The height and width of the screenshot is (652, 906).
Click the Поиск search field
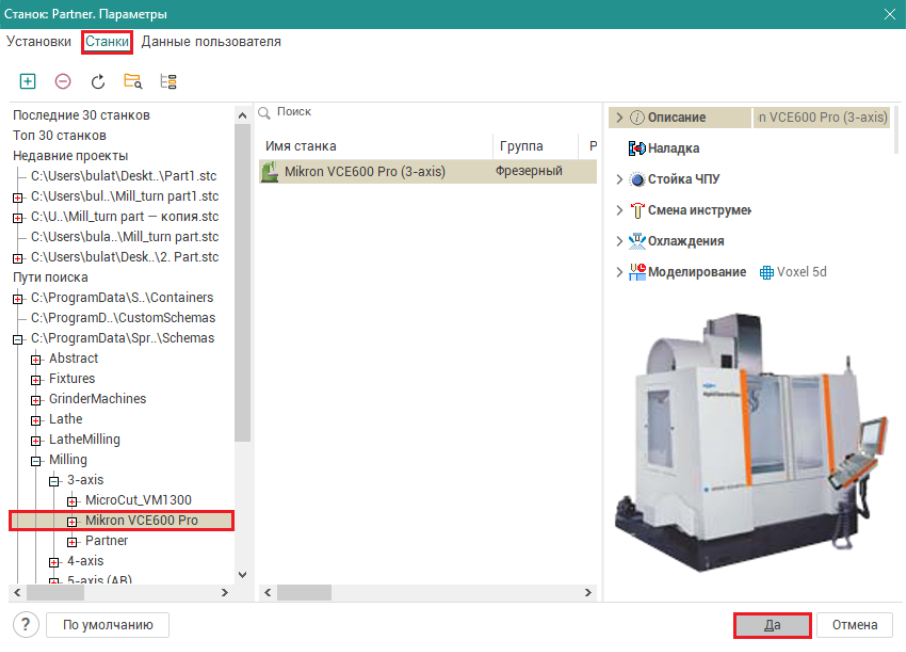click(x=420, y=113)
